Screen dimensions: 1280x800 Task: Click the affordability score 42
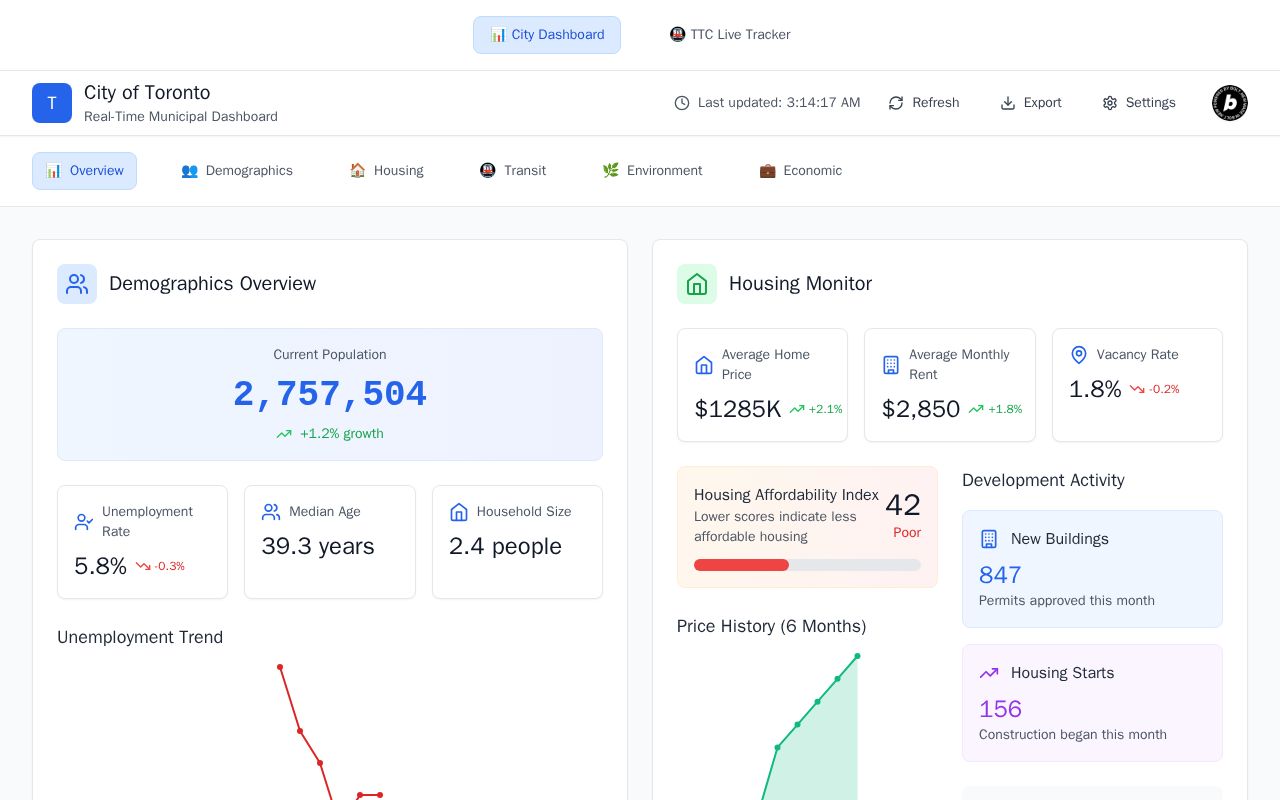tap(903, 505)
